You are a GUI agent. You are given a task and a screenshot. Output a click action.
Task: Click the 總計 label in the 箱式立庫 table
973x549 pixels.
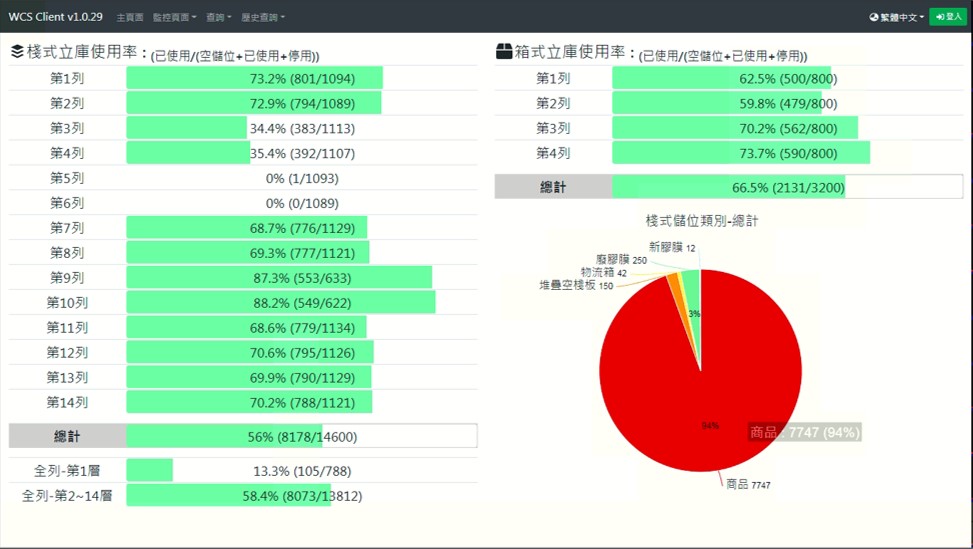(x=554, y=187)
